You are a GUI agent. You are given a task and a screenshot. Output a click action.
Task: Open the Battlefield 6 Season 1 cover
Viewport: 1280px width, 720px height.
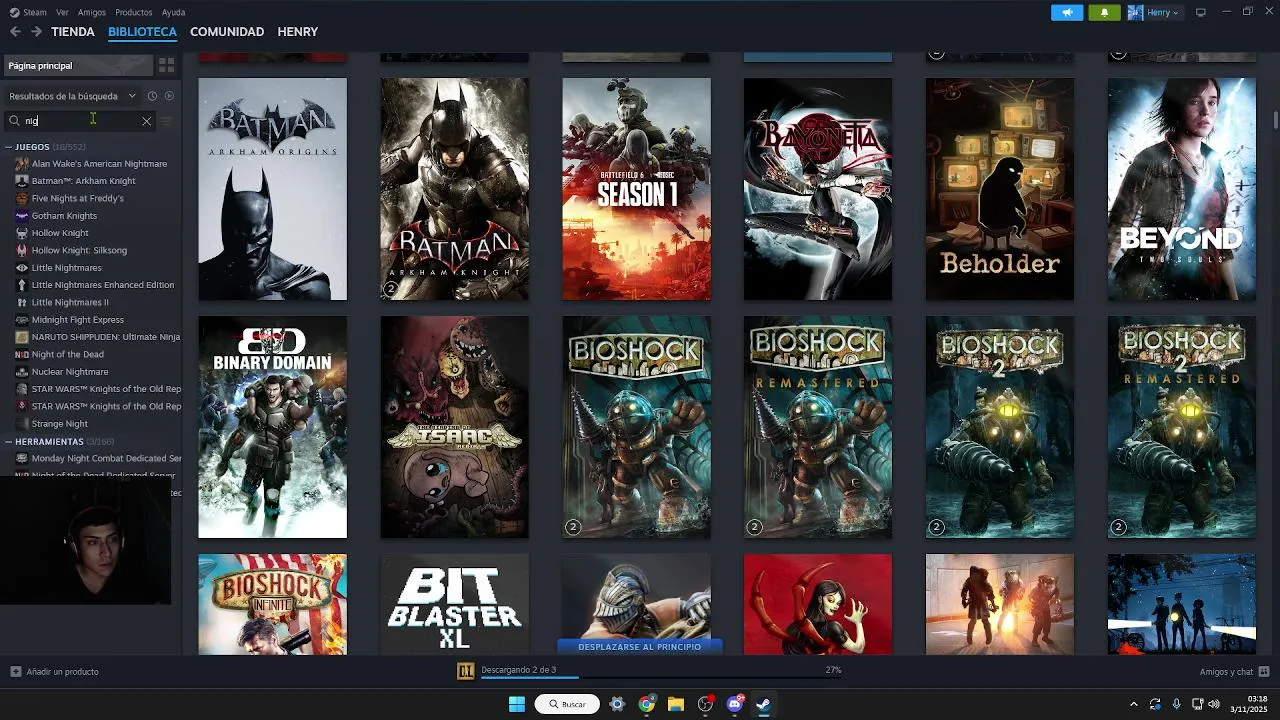coord(636,189)
